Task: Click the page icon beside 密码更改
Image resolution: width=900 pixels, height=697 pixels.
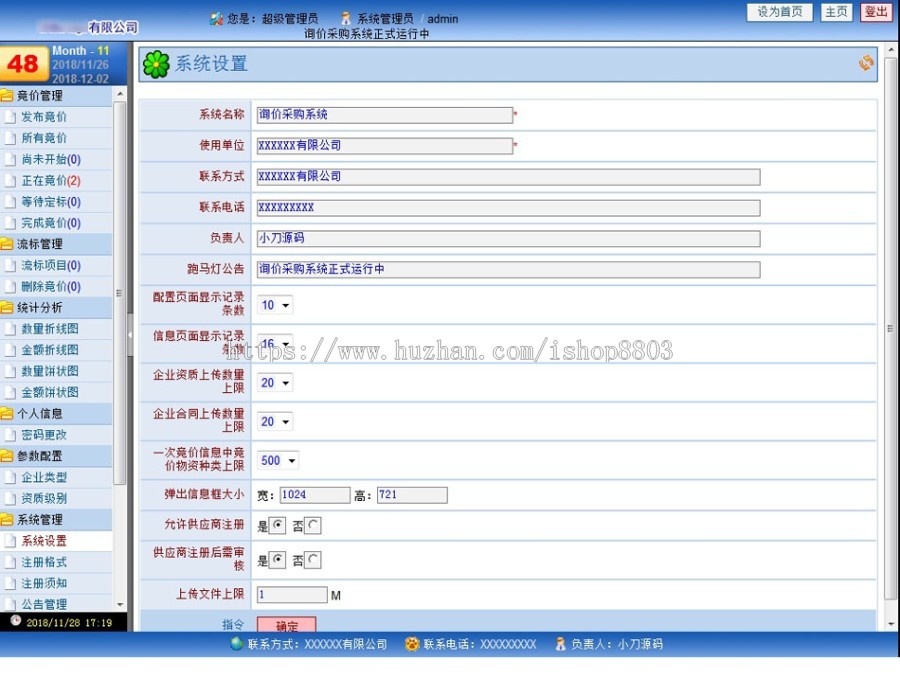Action: (10, 435)
